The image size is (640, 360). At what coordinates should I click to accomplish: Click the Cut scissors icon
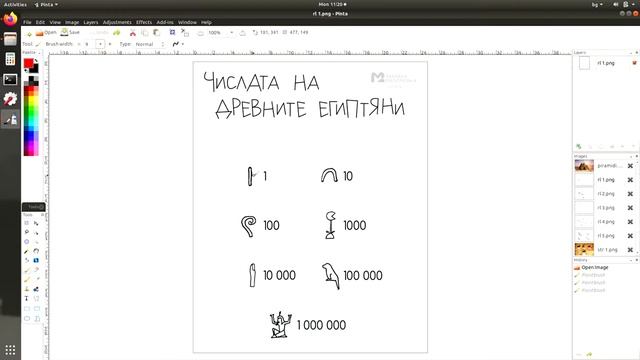[x=133, y=33]
